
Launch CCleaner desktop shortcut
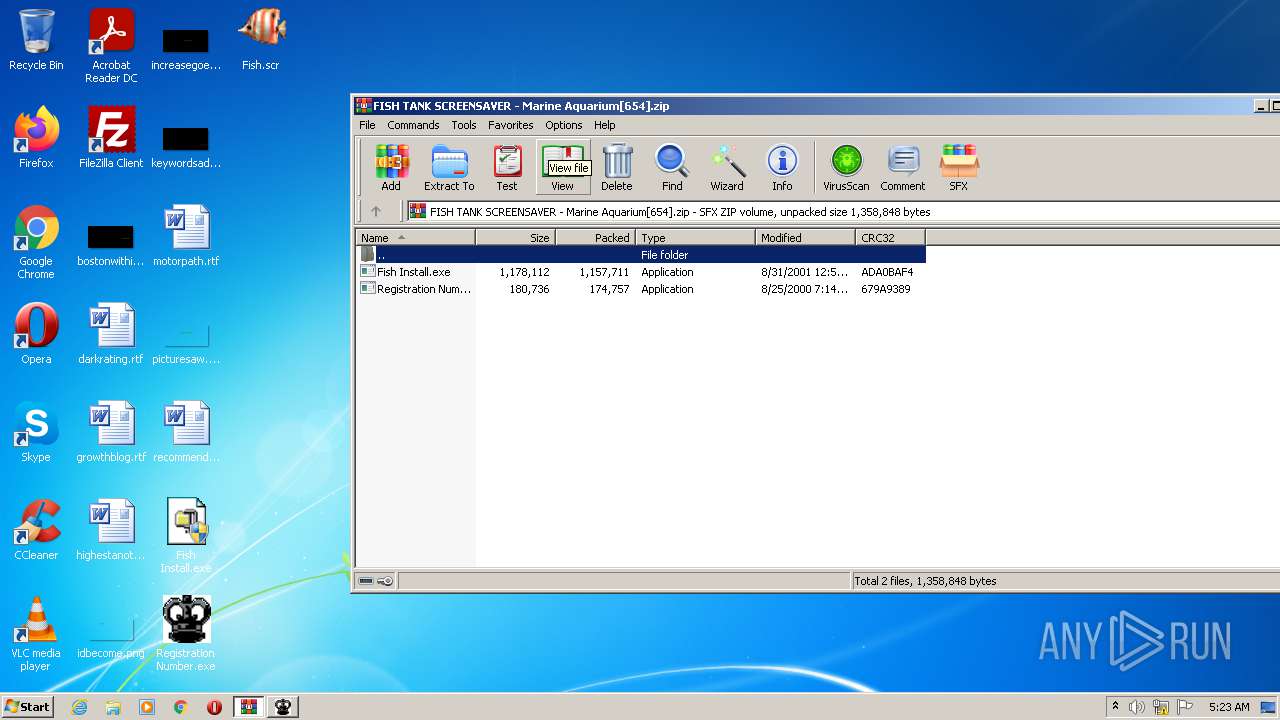click(36, 530)
